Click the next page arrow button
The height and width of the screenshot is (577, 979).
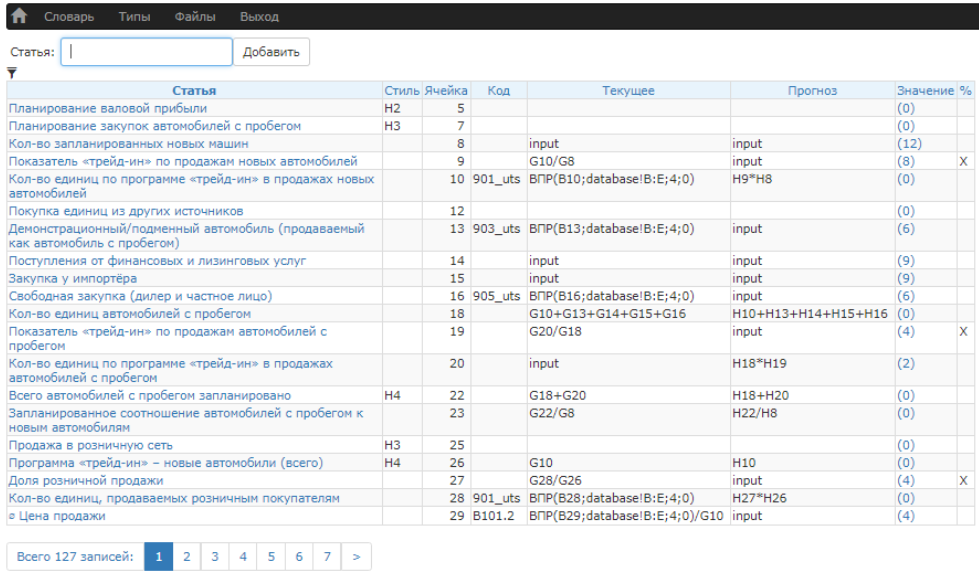click(x=356, y=556)
